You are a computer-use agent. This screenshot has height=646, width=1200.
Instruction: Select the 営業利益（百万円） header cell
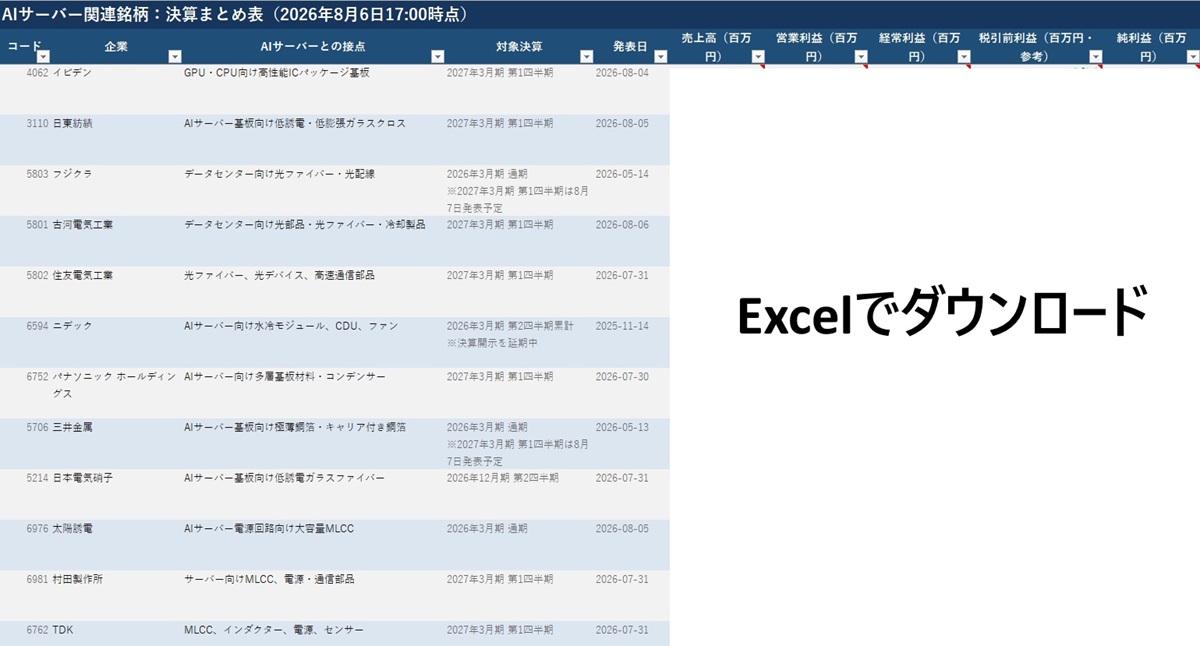tap(817, 47)
